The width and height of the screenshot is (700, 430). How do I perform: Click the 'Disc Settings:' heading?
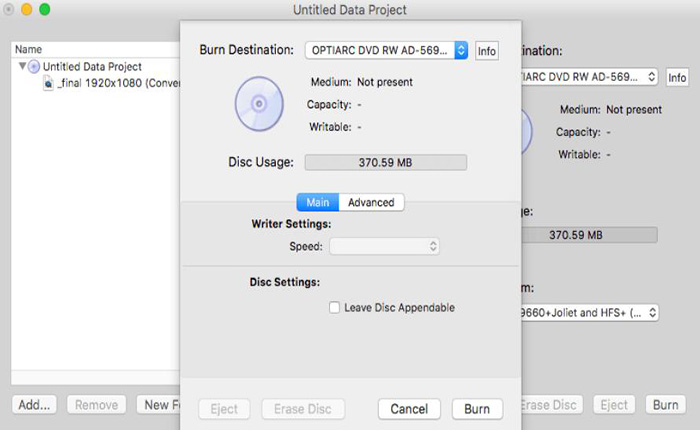tap(285, 282)
